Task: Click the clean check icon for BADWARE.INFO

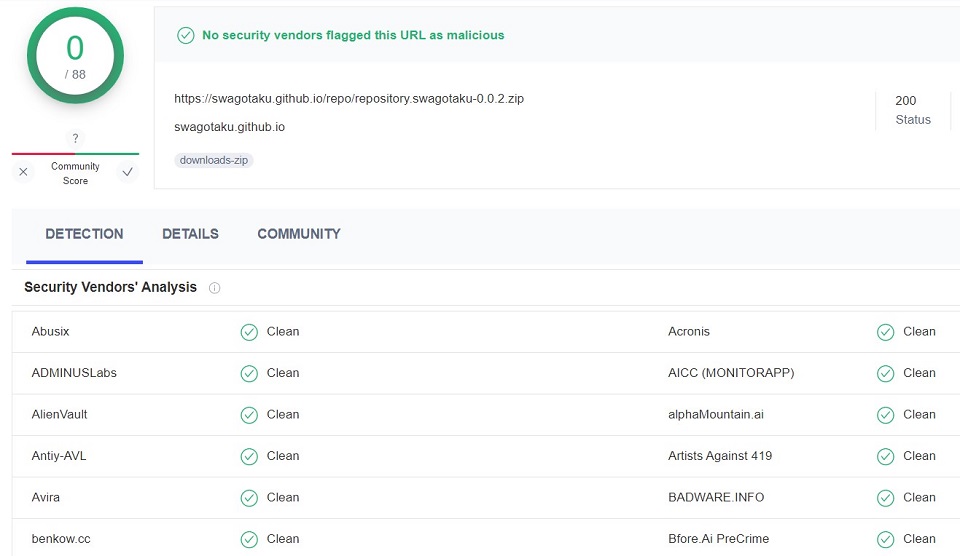Action: 885,498
